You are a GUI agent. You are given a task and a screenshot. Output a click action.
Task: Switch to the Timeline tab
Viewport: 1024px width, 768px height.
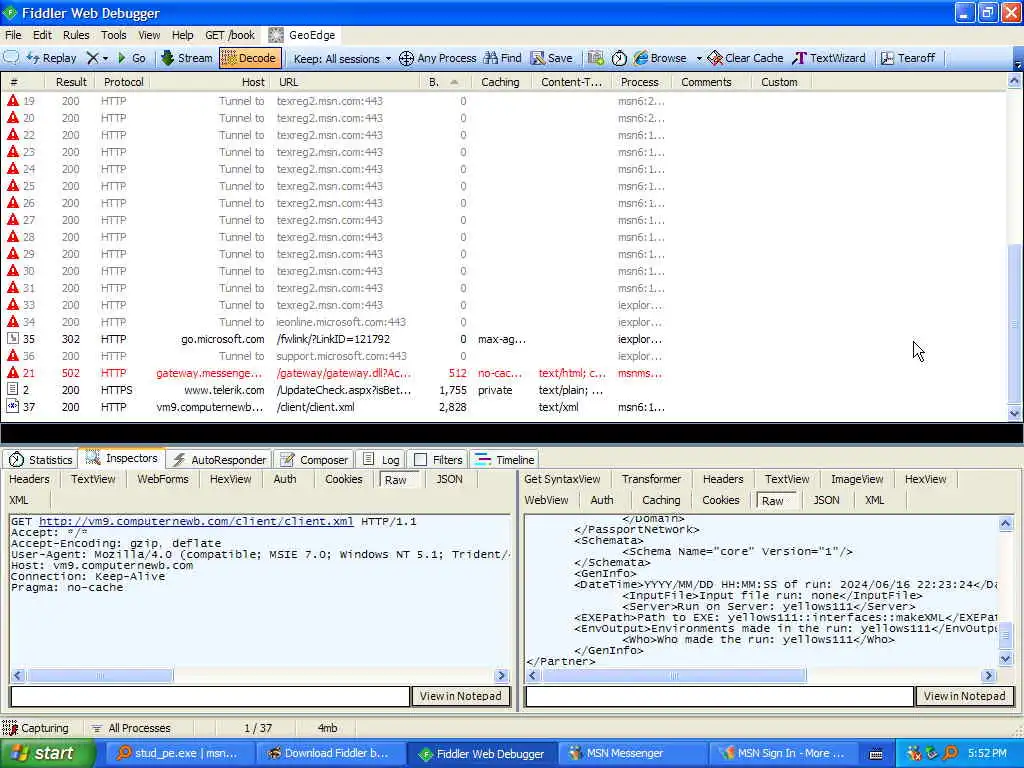pyautogui.click(x=504, y=460)
